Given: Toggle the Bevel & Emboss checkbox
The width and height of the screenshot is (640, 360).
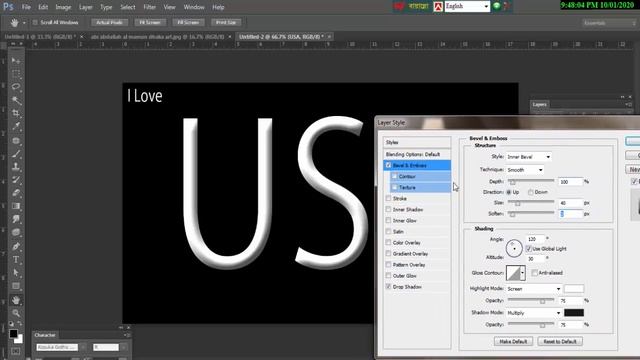Looking at the screenshot, I should click(388, 165).
